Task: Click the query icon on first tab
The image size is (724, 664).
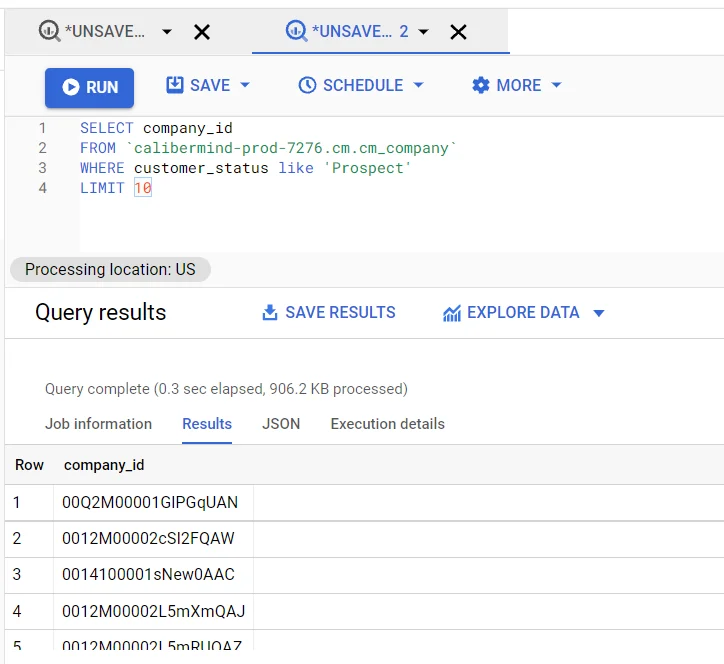Action: (x=49, y=31)
